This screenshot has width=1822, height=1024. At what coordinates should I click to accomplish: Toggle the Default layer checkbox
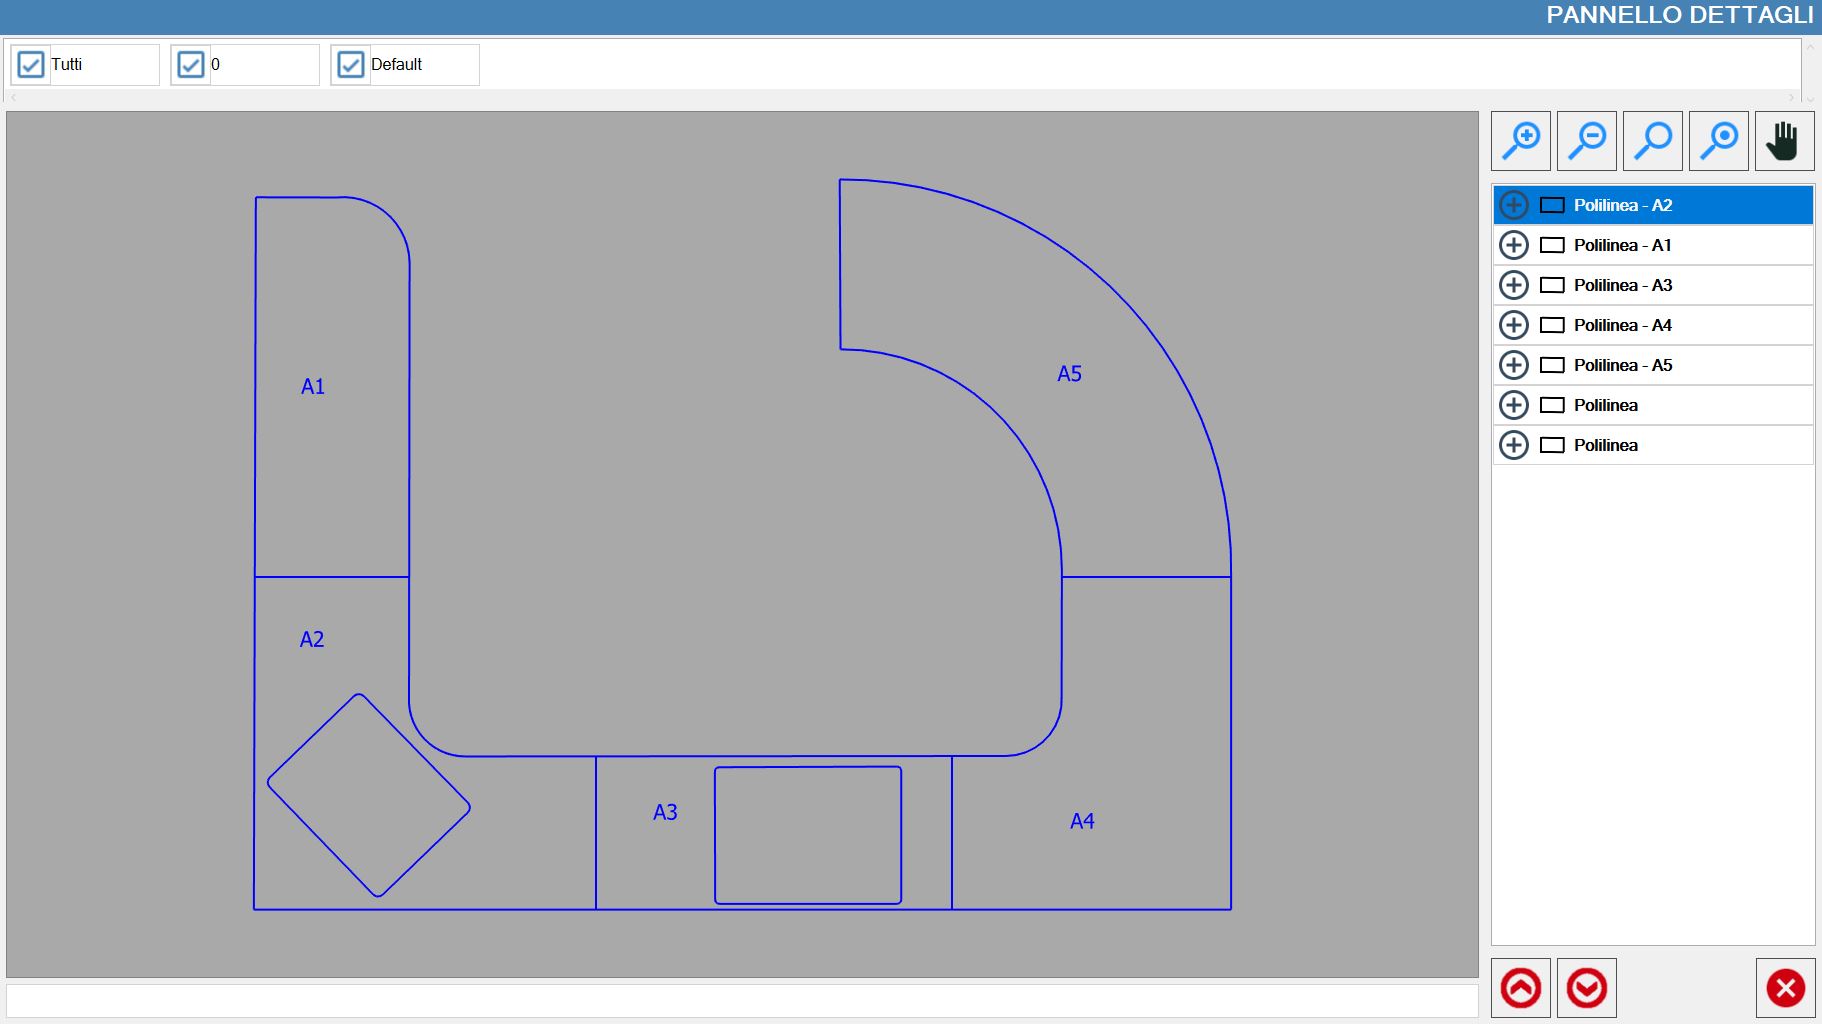[350, 65]
